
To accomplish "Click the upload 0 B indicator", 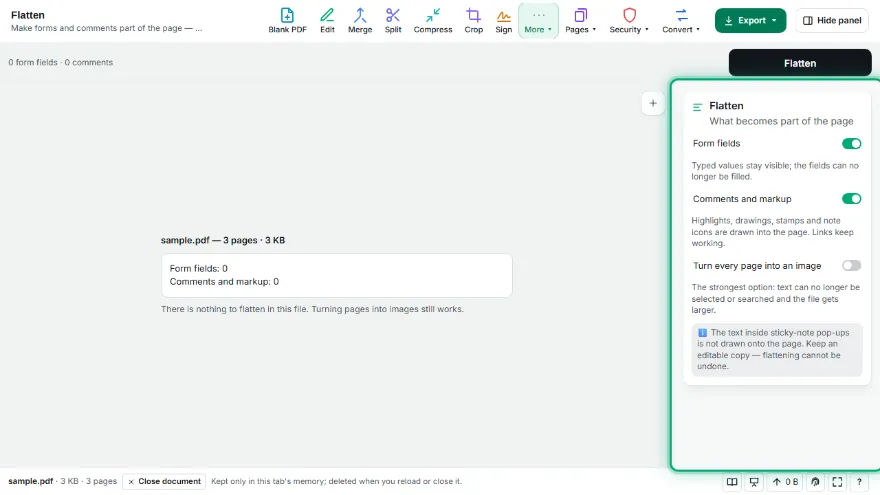I will [785, 482].
